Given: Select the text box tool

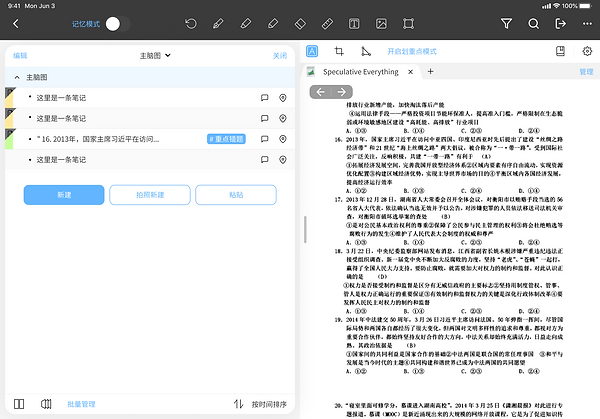Looking at the screenshot, I should tap(354, 24).
